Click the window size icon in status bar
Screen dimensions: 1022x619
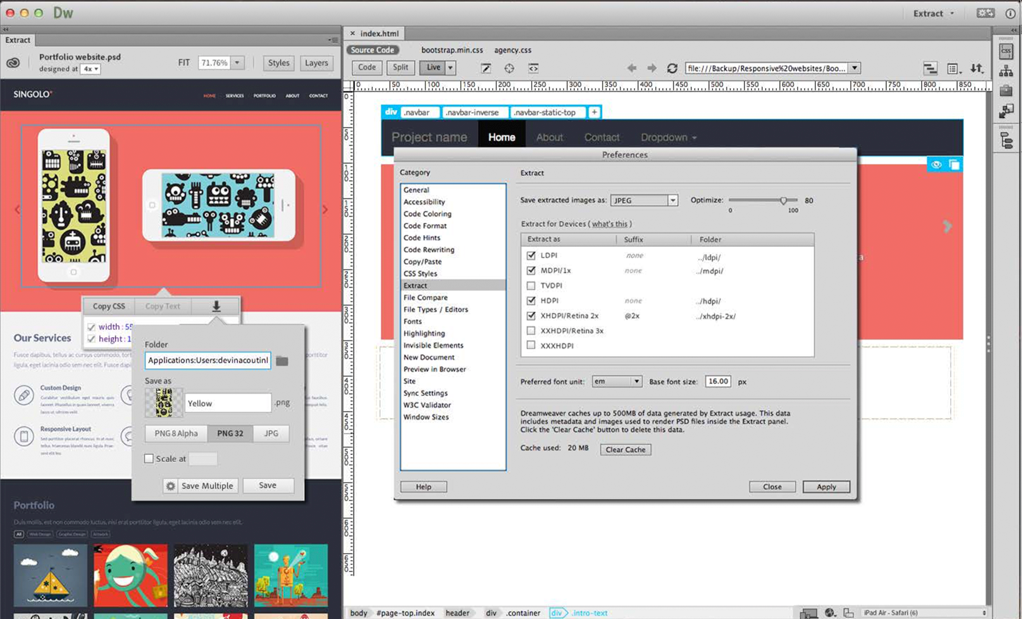848,612
